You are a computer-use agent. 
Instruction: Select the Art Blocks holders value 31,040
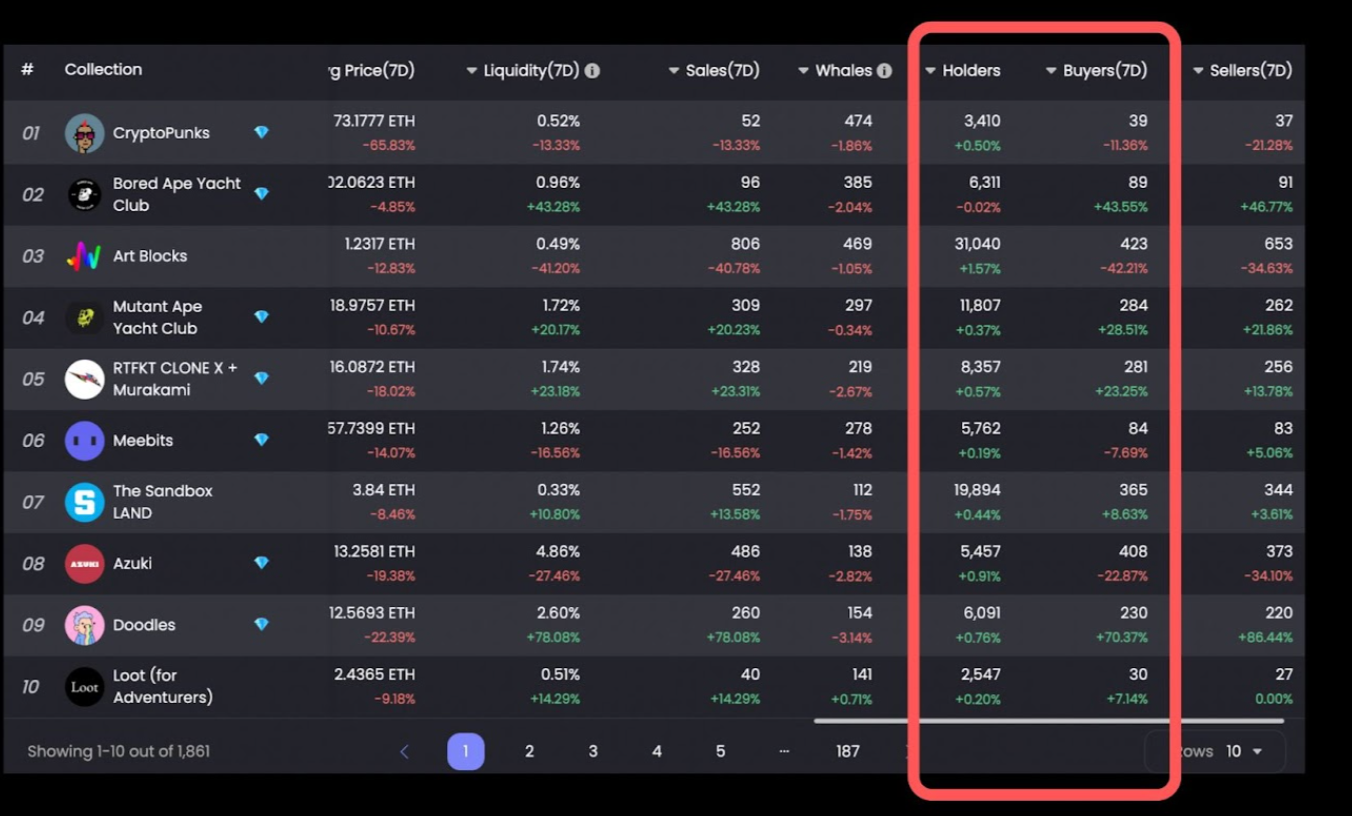point(979,244)
